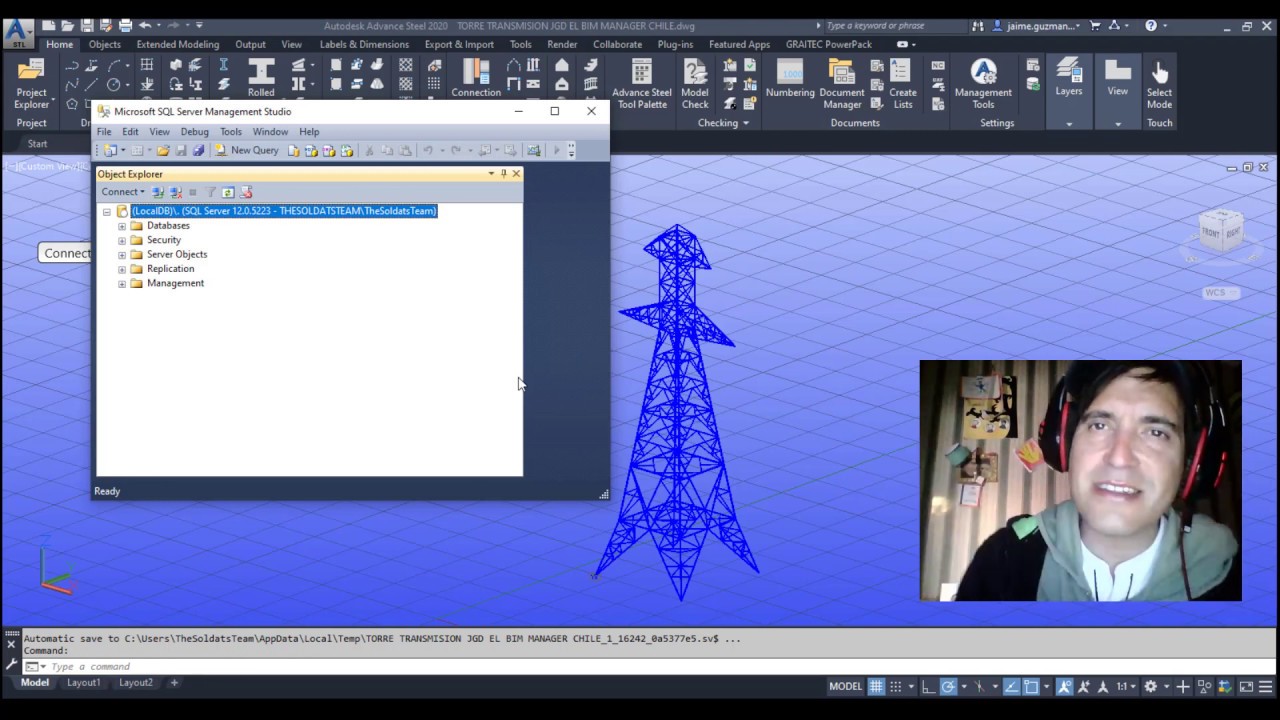Toggle auto-scale annotation in status bar

click(1084, 686)
